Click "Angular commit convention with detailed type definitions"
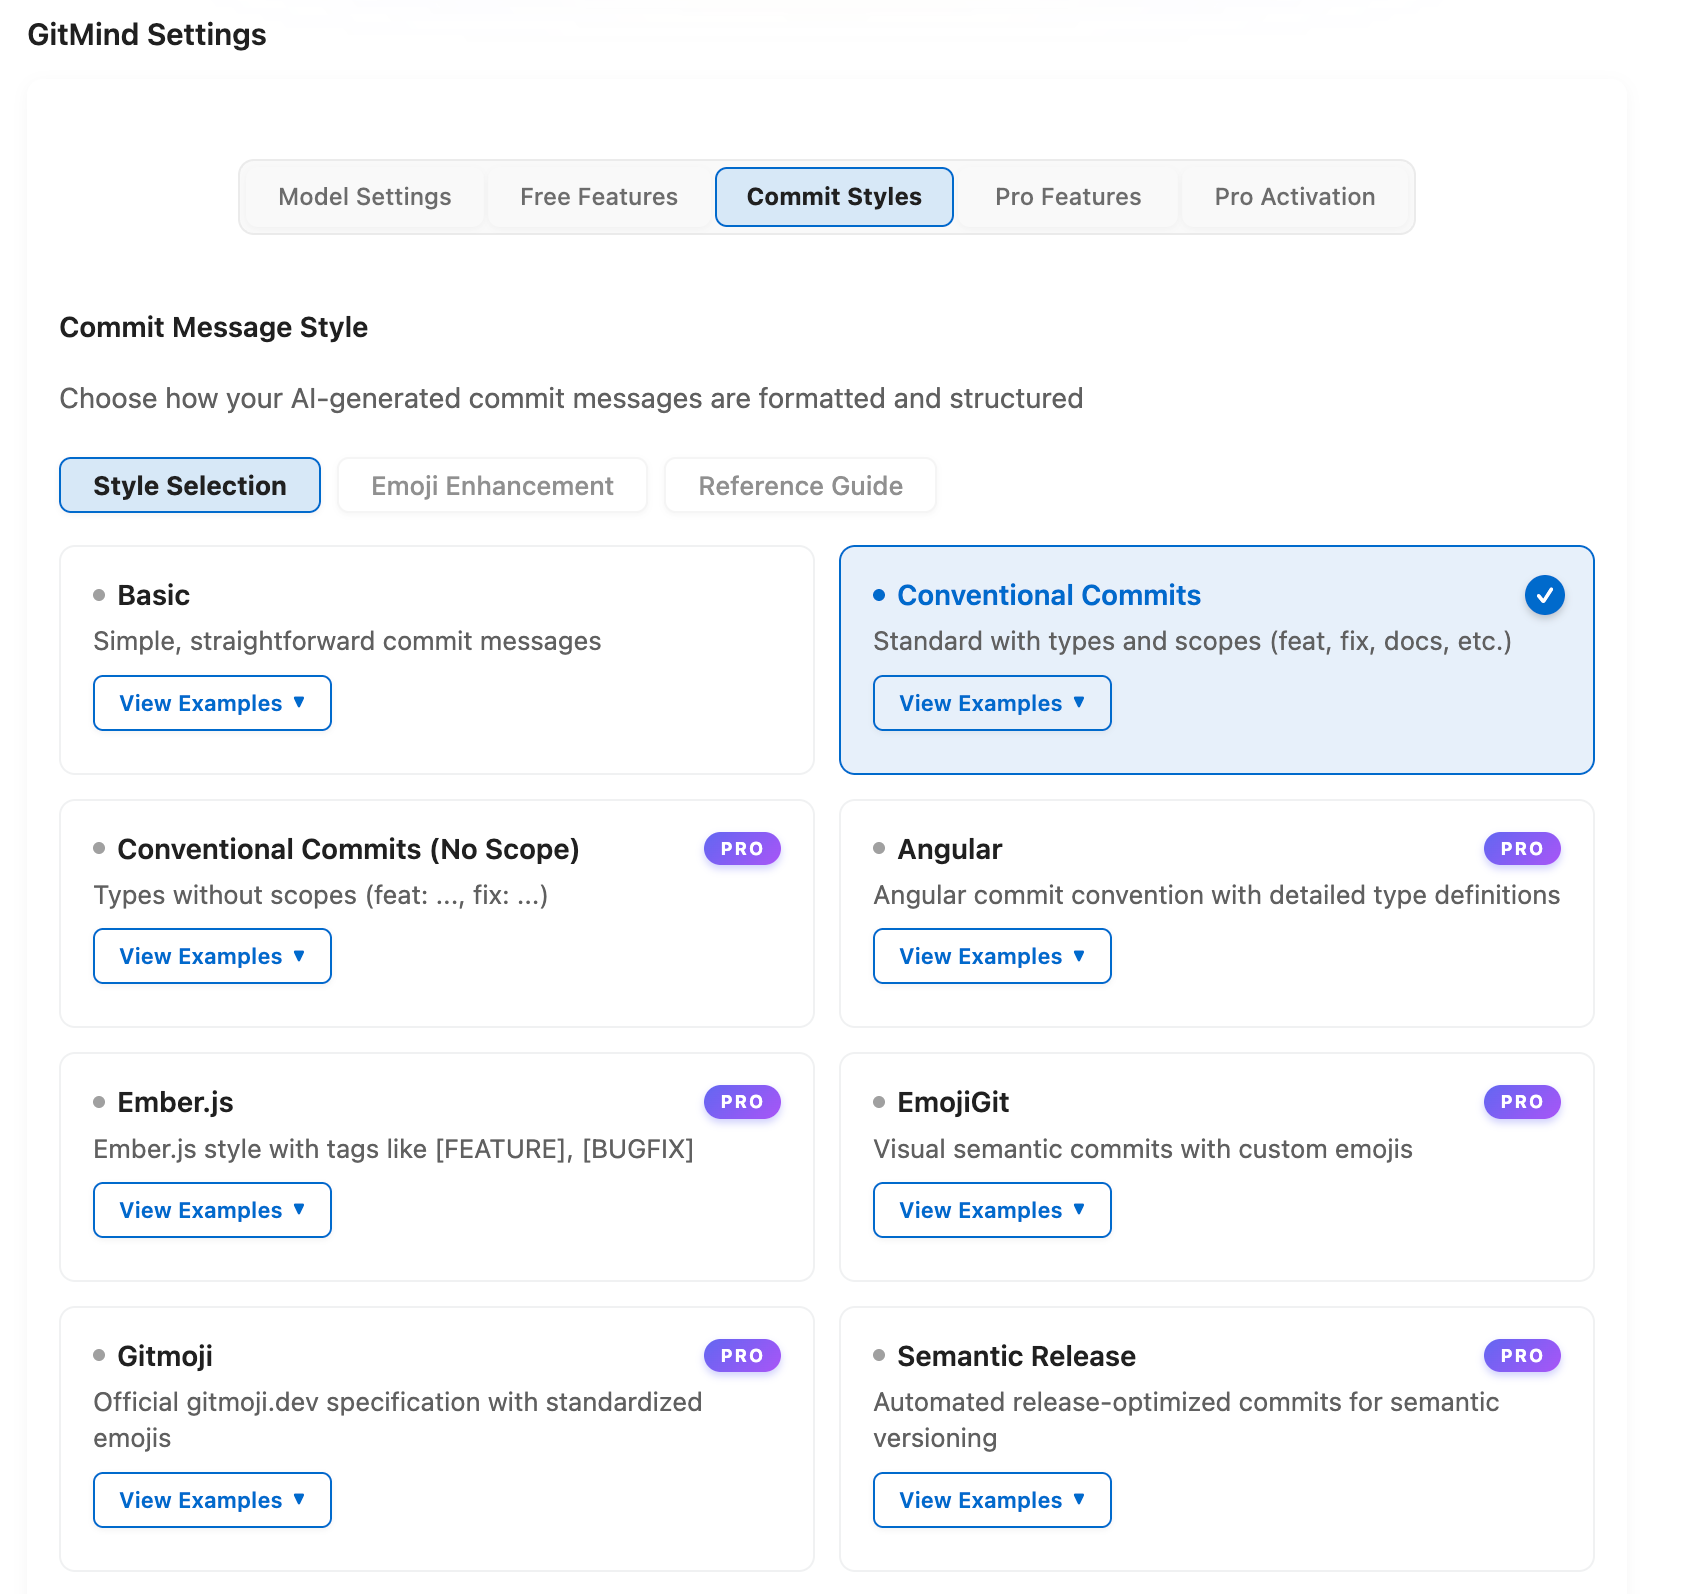Image resolution: width=1698 pixels, height=1594 pixels. click(x=1216, y=895)
